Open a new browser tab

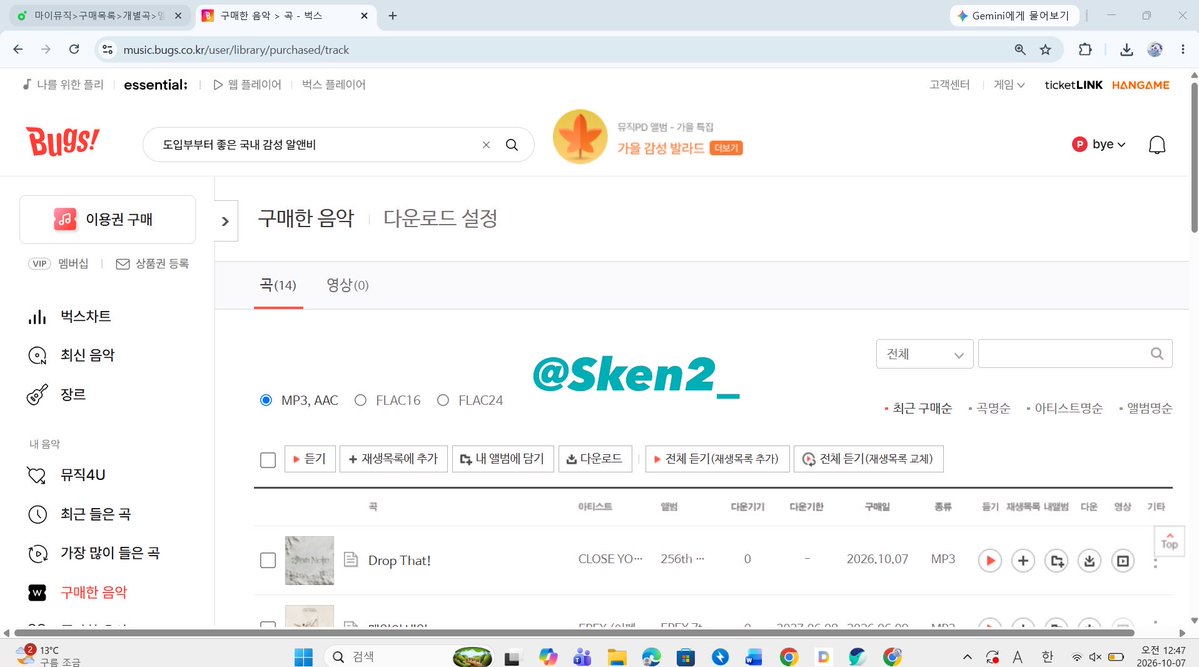[x=392, y=15]
